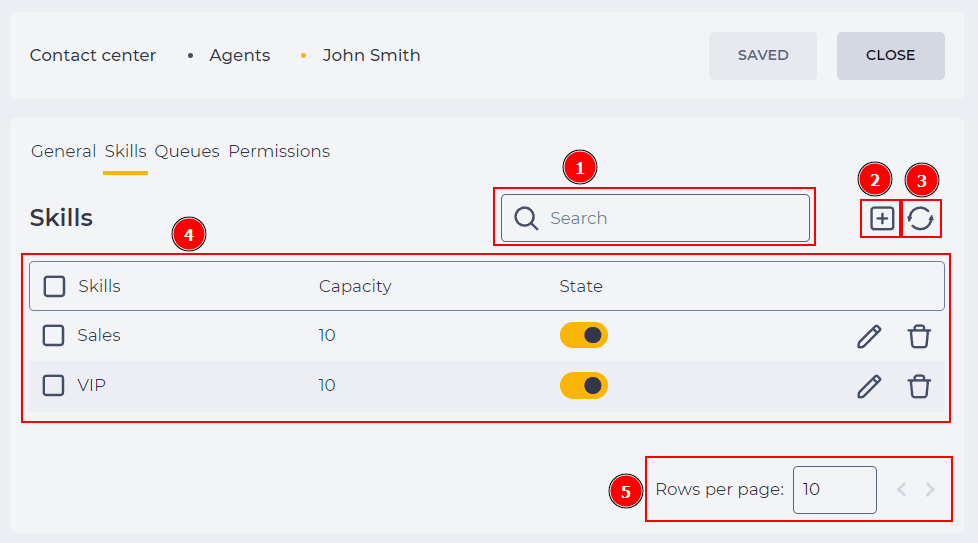Click the Agents breadcrumb link

point(240,55)
